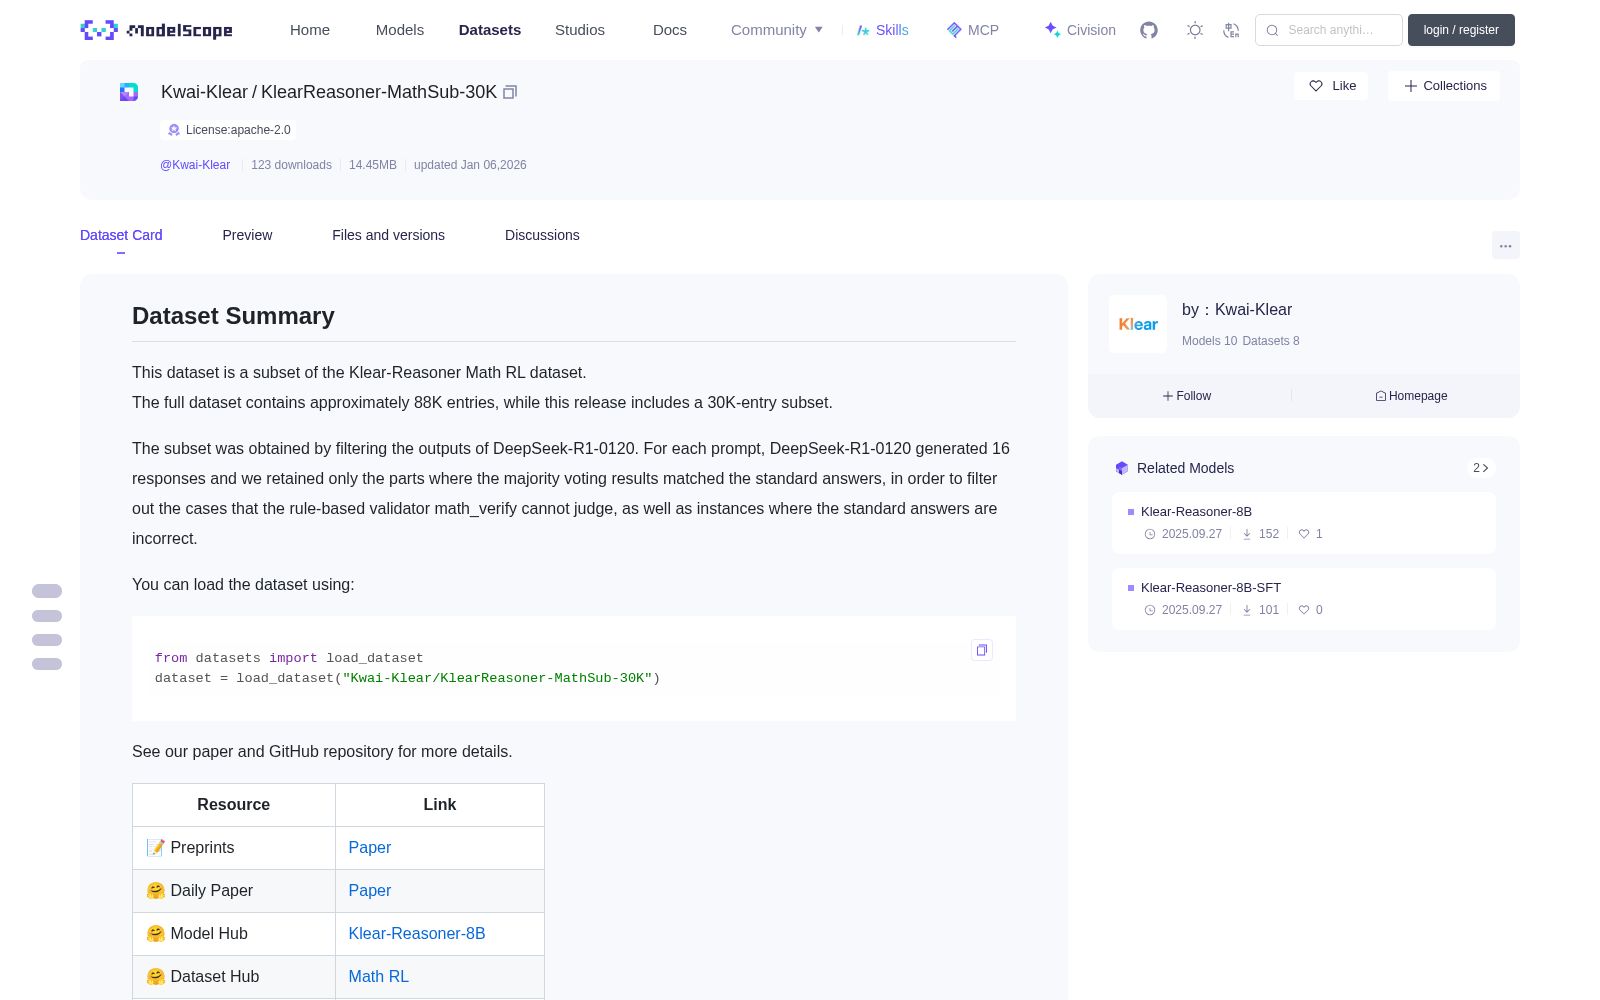This screenshot has width=1600, height=1000.
Task: Jump using the first outline navigation bar
Action: click(47, 591)
